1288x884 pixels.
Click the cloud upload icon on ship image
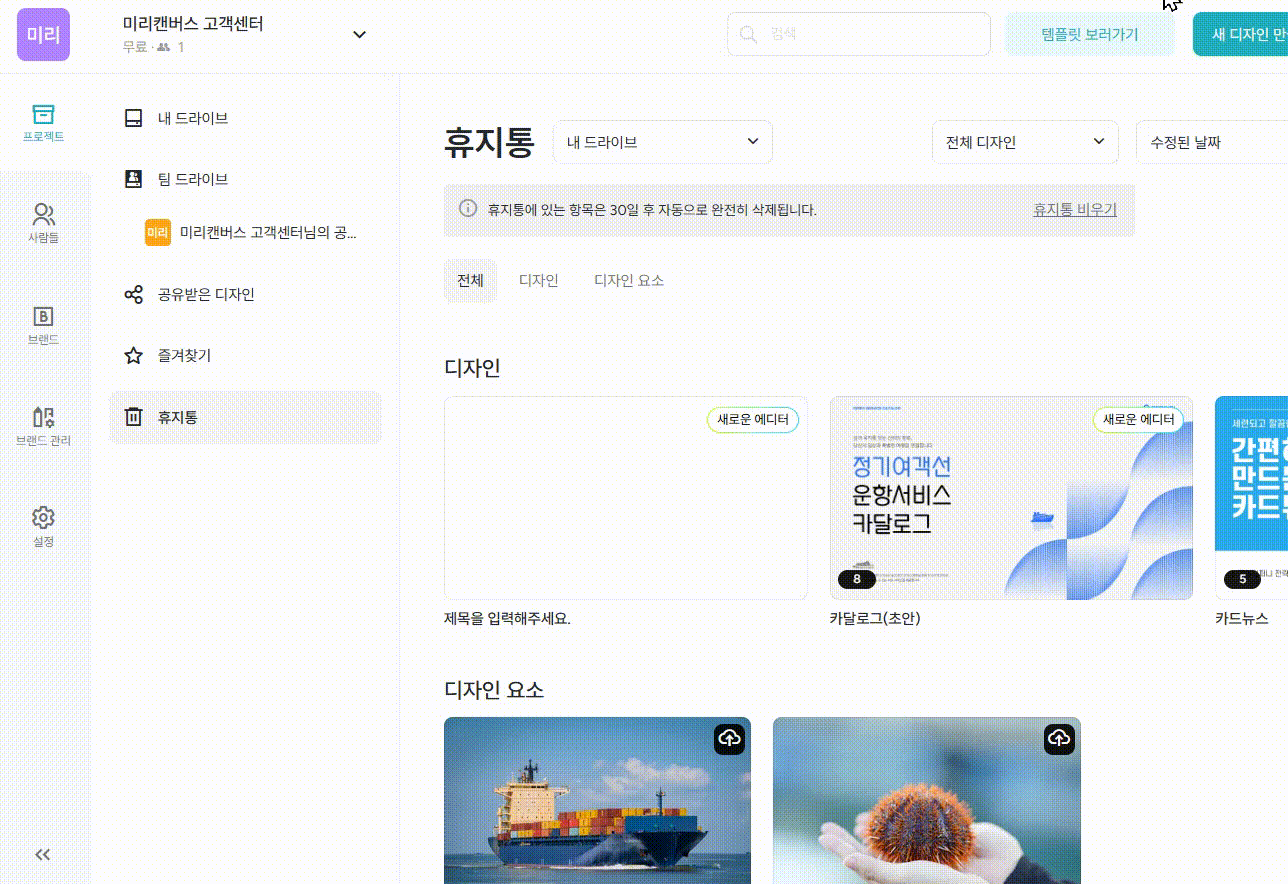click(x=729, y=739)
